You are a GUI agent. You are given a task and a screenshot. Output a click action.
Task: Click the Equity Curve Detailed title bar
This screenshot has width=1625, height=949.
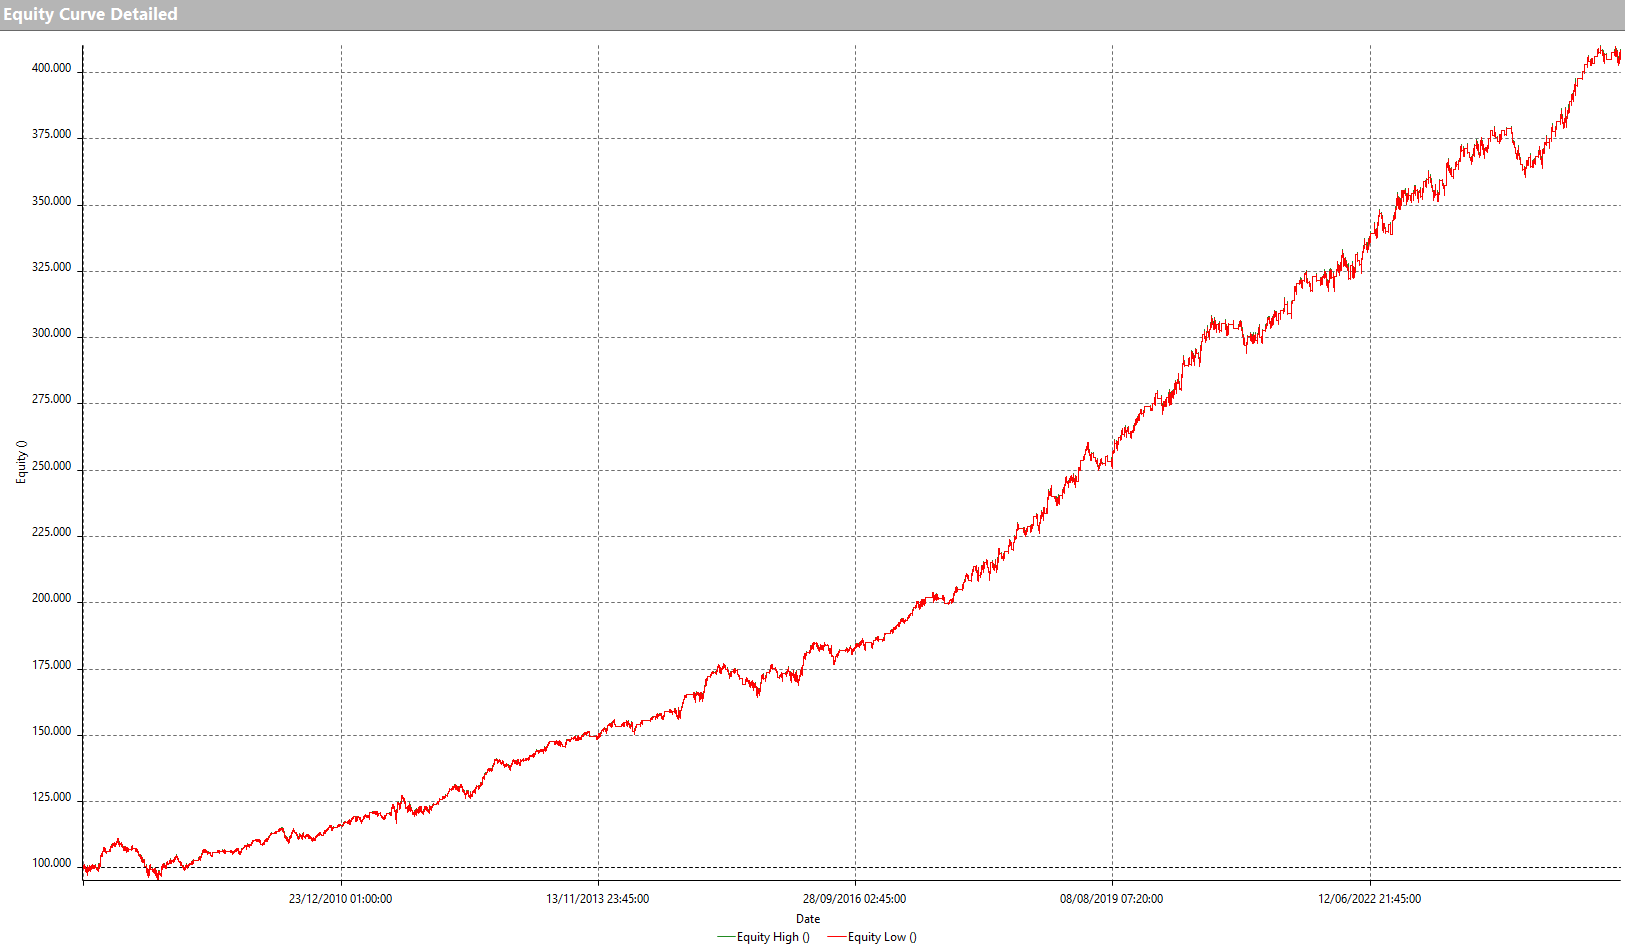pyautogui.click(x=90, y=14)
